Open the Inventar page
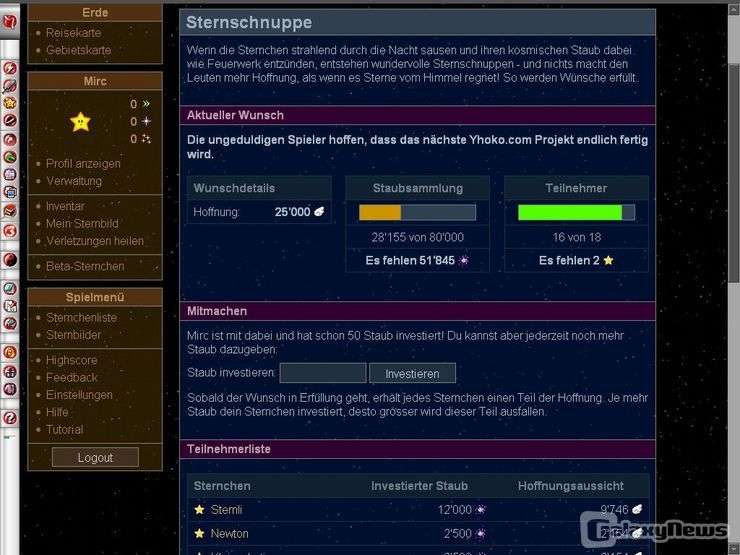This screenshot has width=740, height=555. tap(65, 206)
